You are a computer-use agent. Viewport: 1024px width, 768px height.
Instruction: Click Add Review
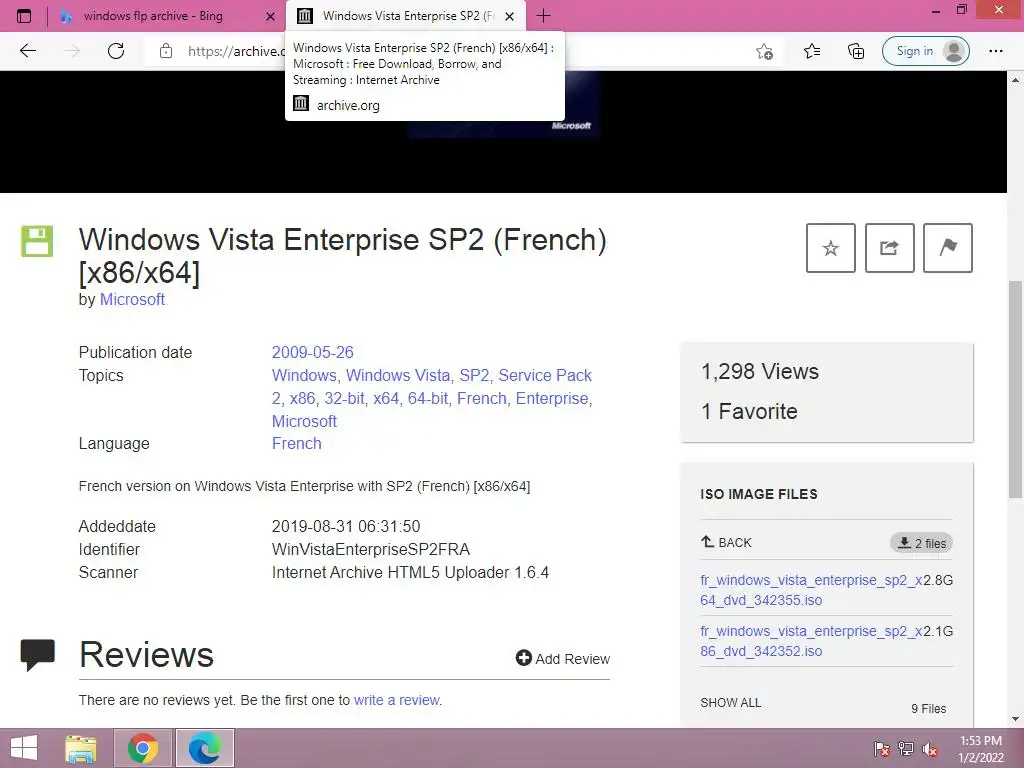[x=562, y=658]
